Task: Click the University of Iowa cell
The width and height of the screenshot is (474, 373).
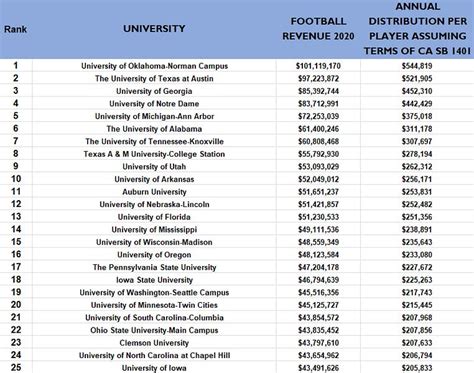Action: [x=154, y=368]
